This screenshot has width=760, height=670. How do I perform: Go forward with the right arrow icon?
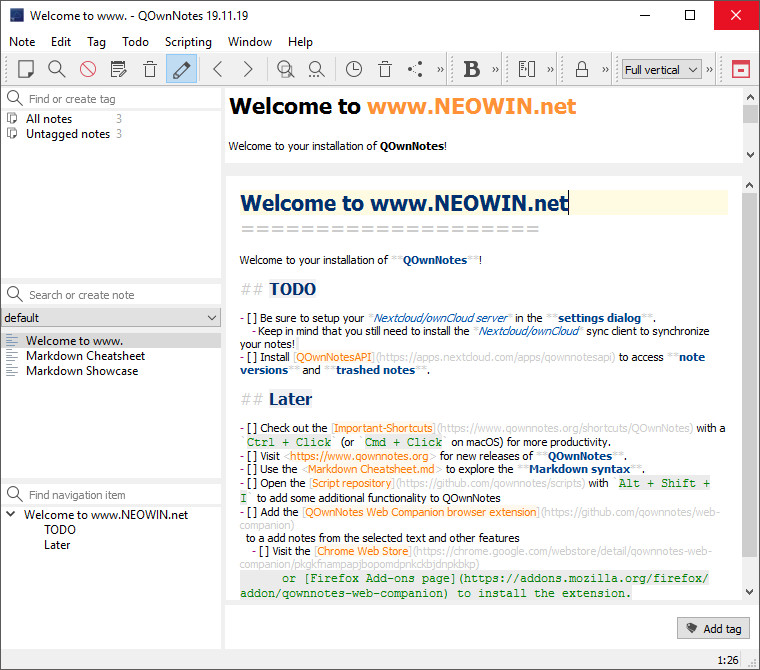tap(248, 69)
